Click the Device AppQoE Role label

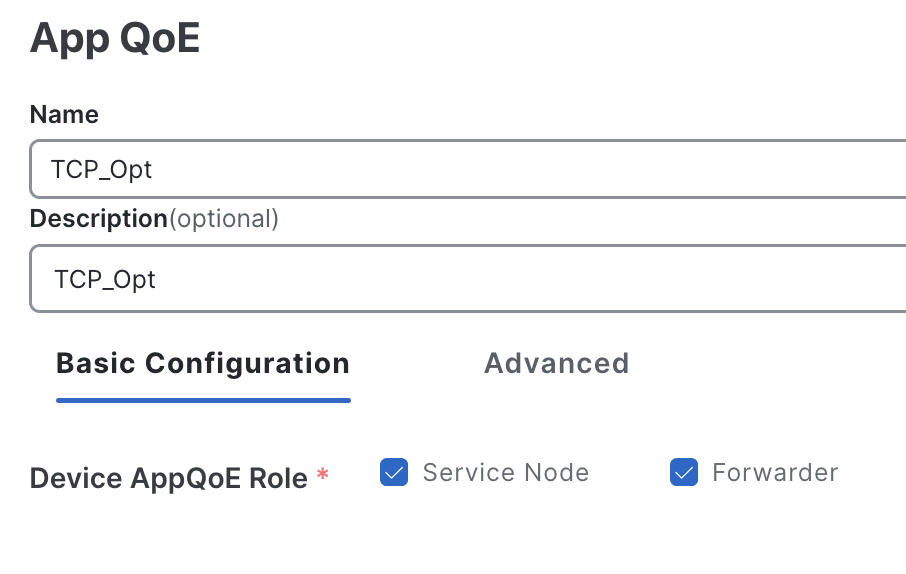pos(168,478)
